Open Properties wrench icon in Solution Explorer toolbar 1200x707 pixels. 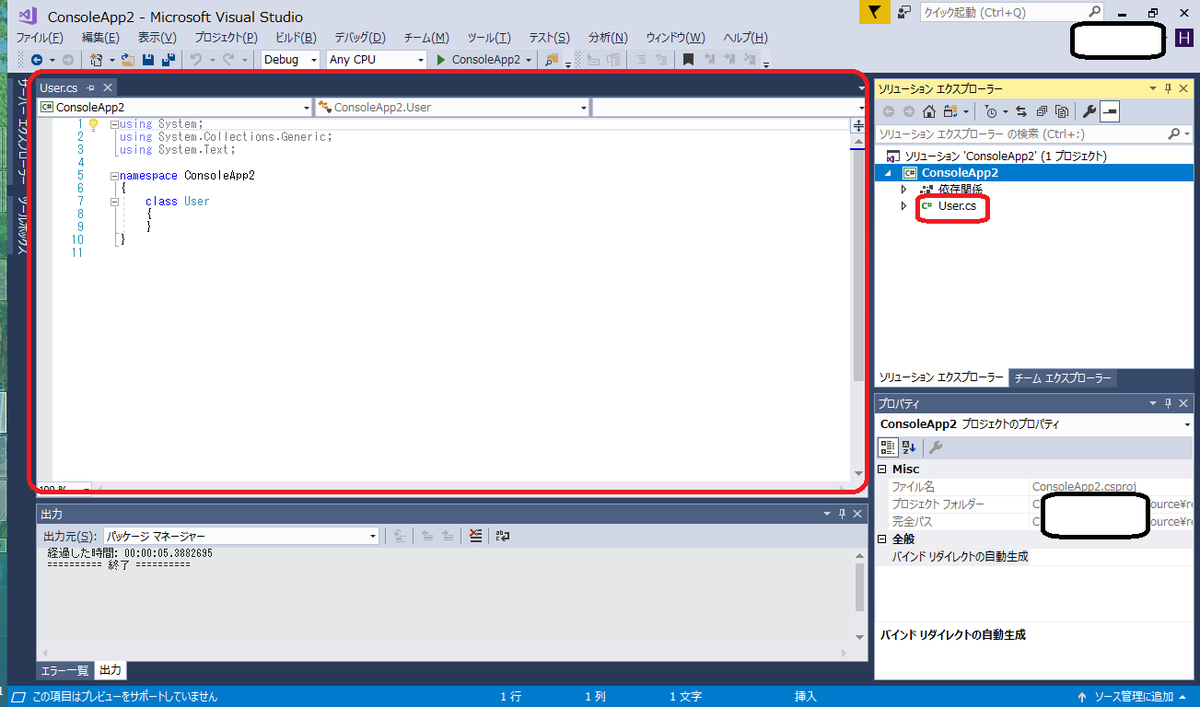pos(1090,111)
